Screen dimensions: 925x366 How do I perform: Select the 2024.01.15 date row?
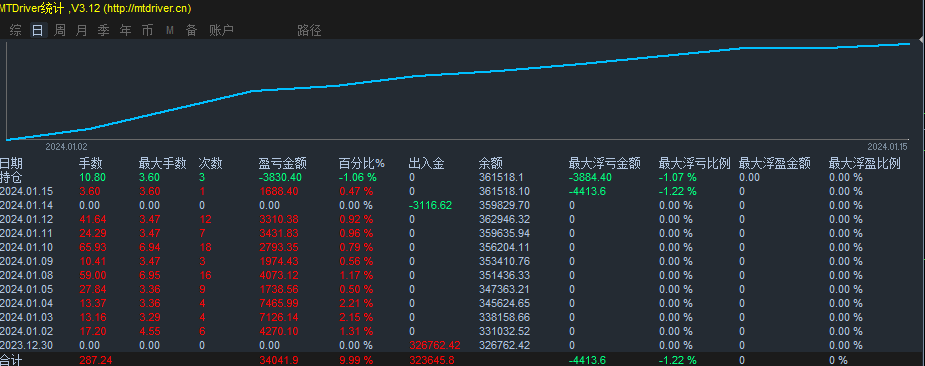pos(27,191)
